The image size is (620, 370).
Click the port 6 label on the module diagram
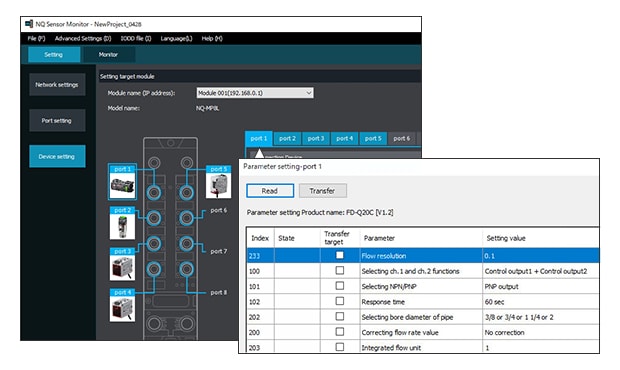coord(219,210)
